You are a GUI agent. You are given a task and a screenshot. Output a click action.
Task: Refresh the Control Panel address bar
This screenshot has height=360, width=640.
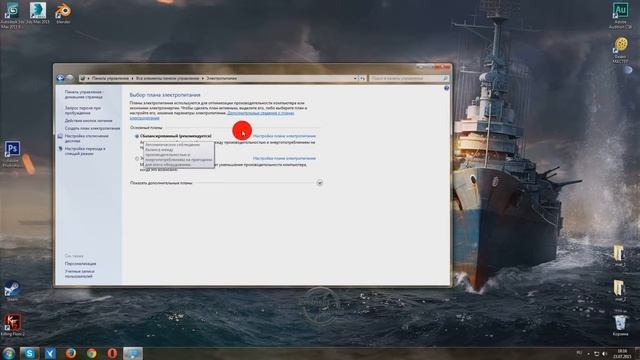coord(362,78)
